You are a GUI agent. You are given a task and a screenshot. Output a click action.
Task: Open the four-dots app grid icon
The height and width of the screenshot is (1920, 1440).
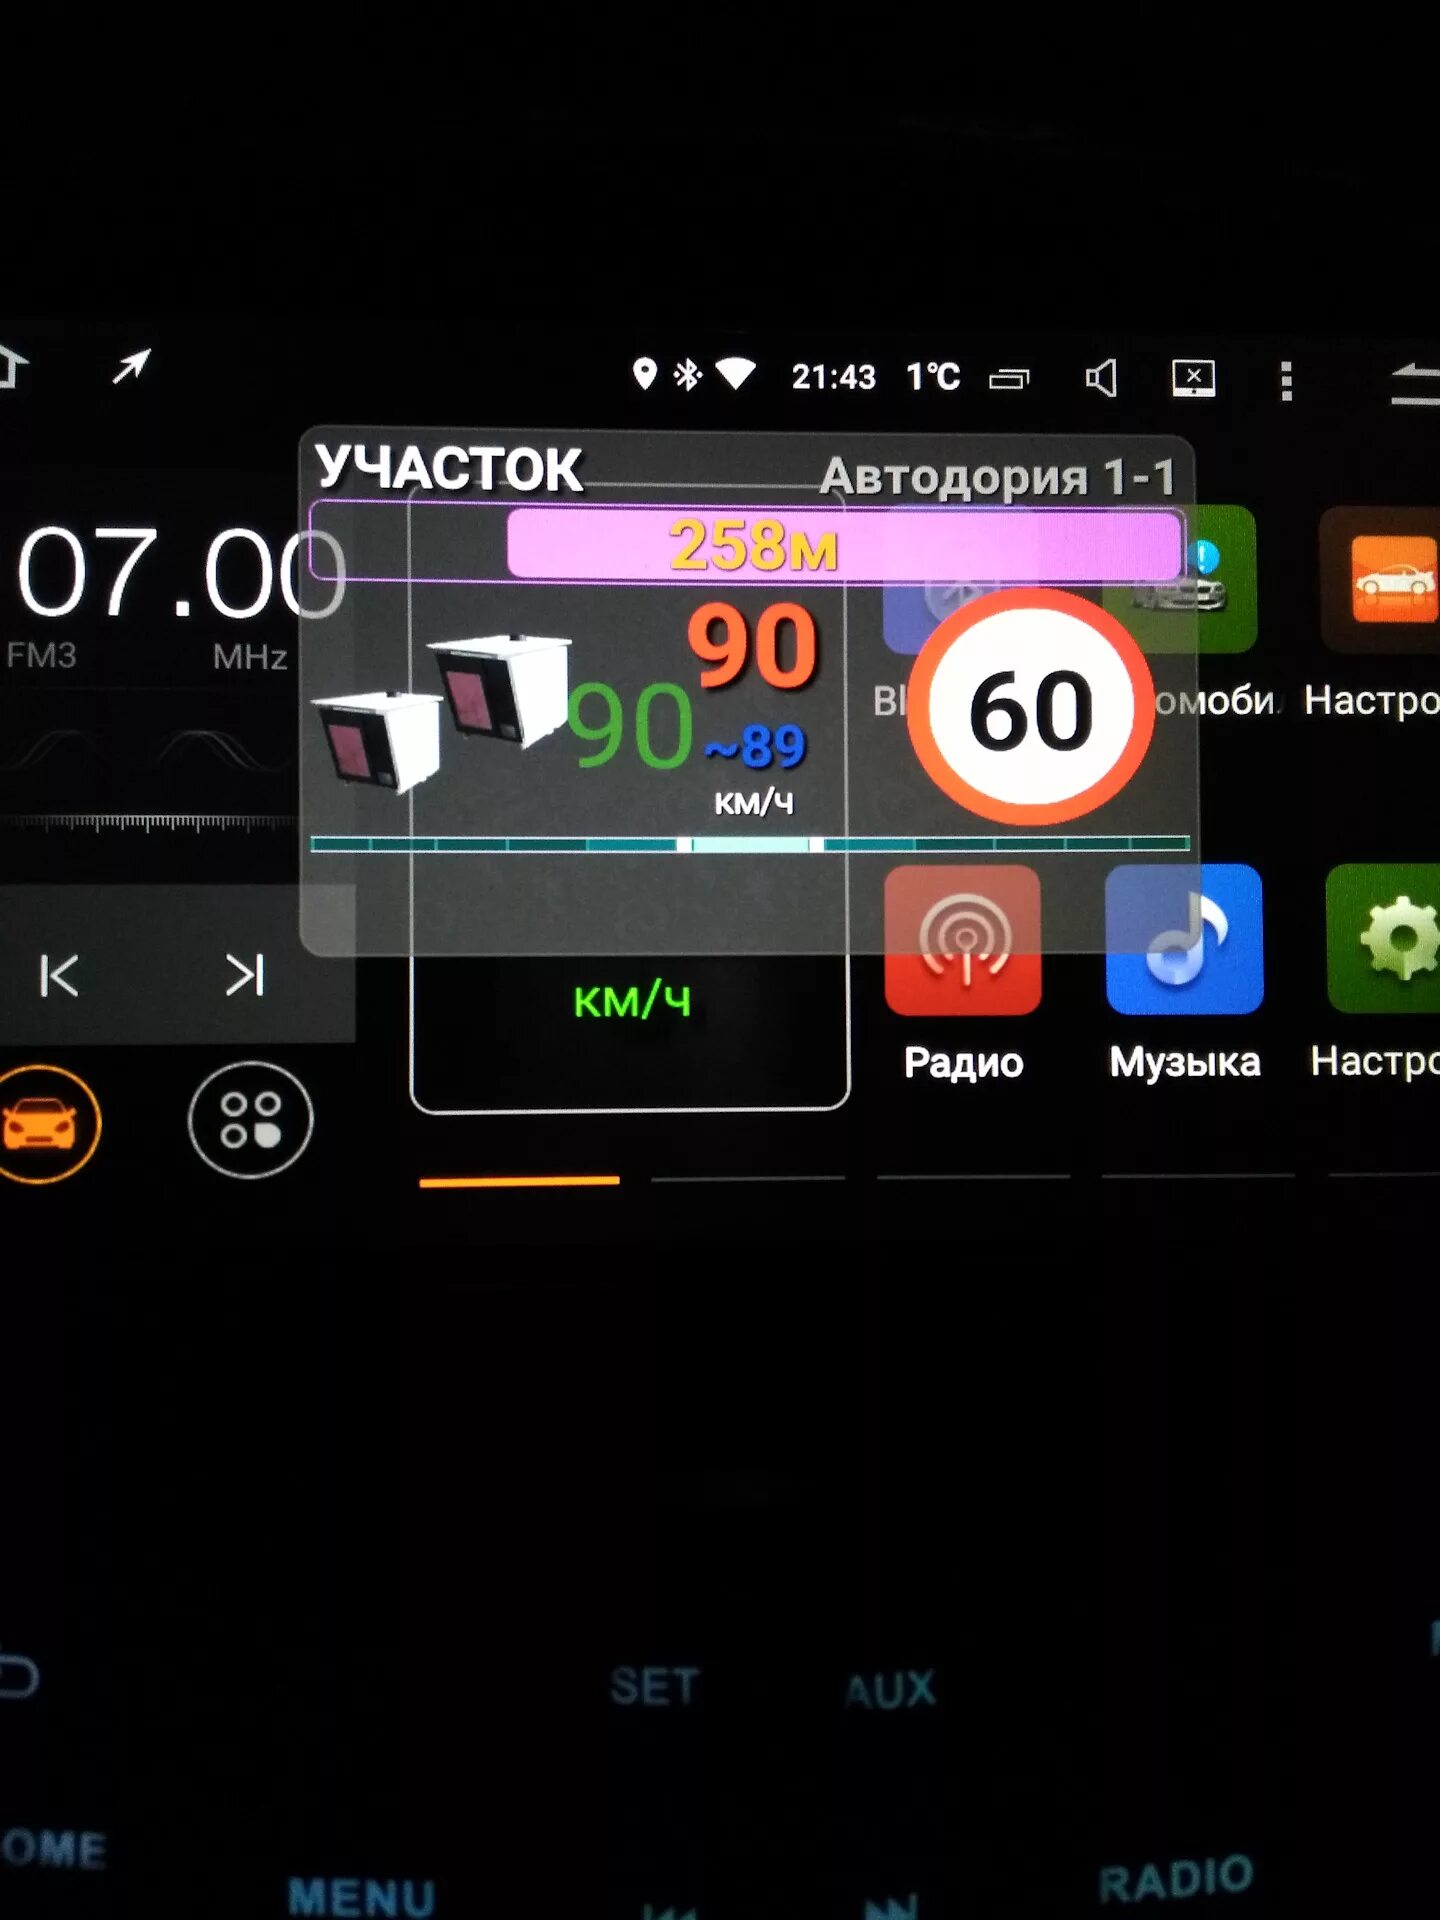point(250,1120)
